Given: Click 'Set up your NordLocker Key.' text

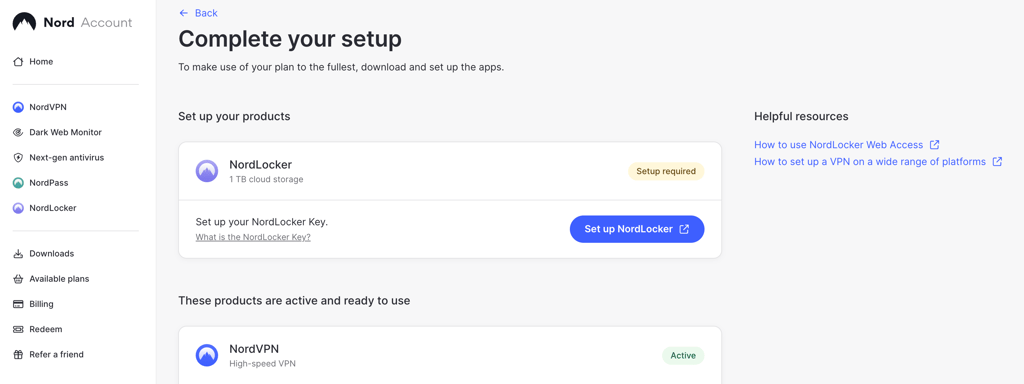Looking at the screenshot, I should [x=262, y=222].
